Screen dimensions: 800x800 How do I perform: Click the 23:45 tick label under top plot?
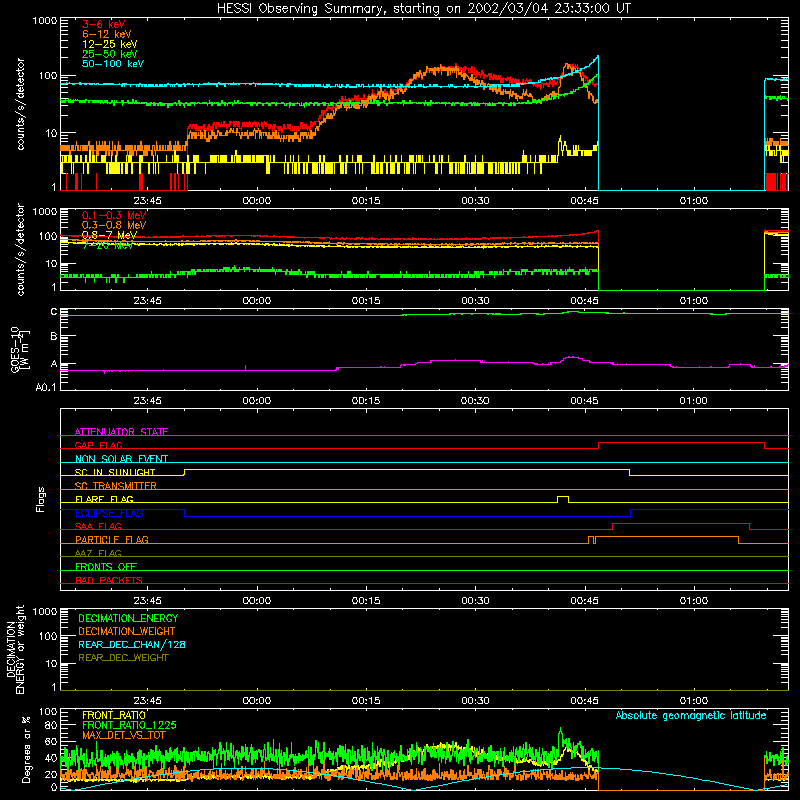click(x=147, y=201)
